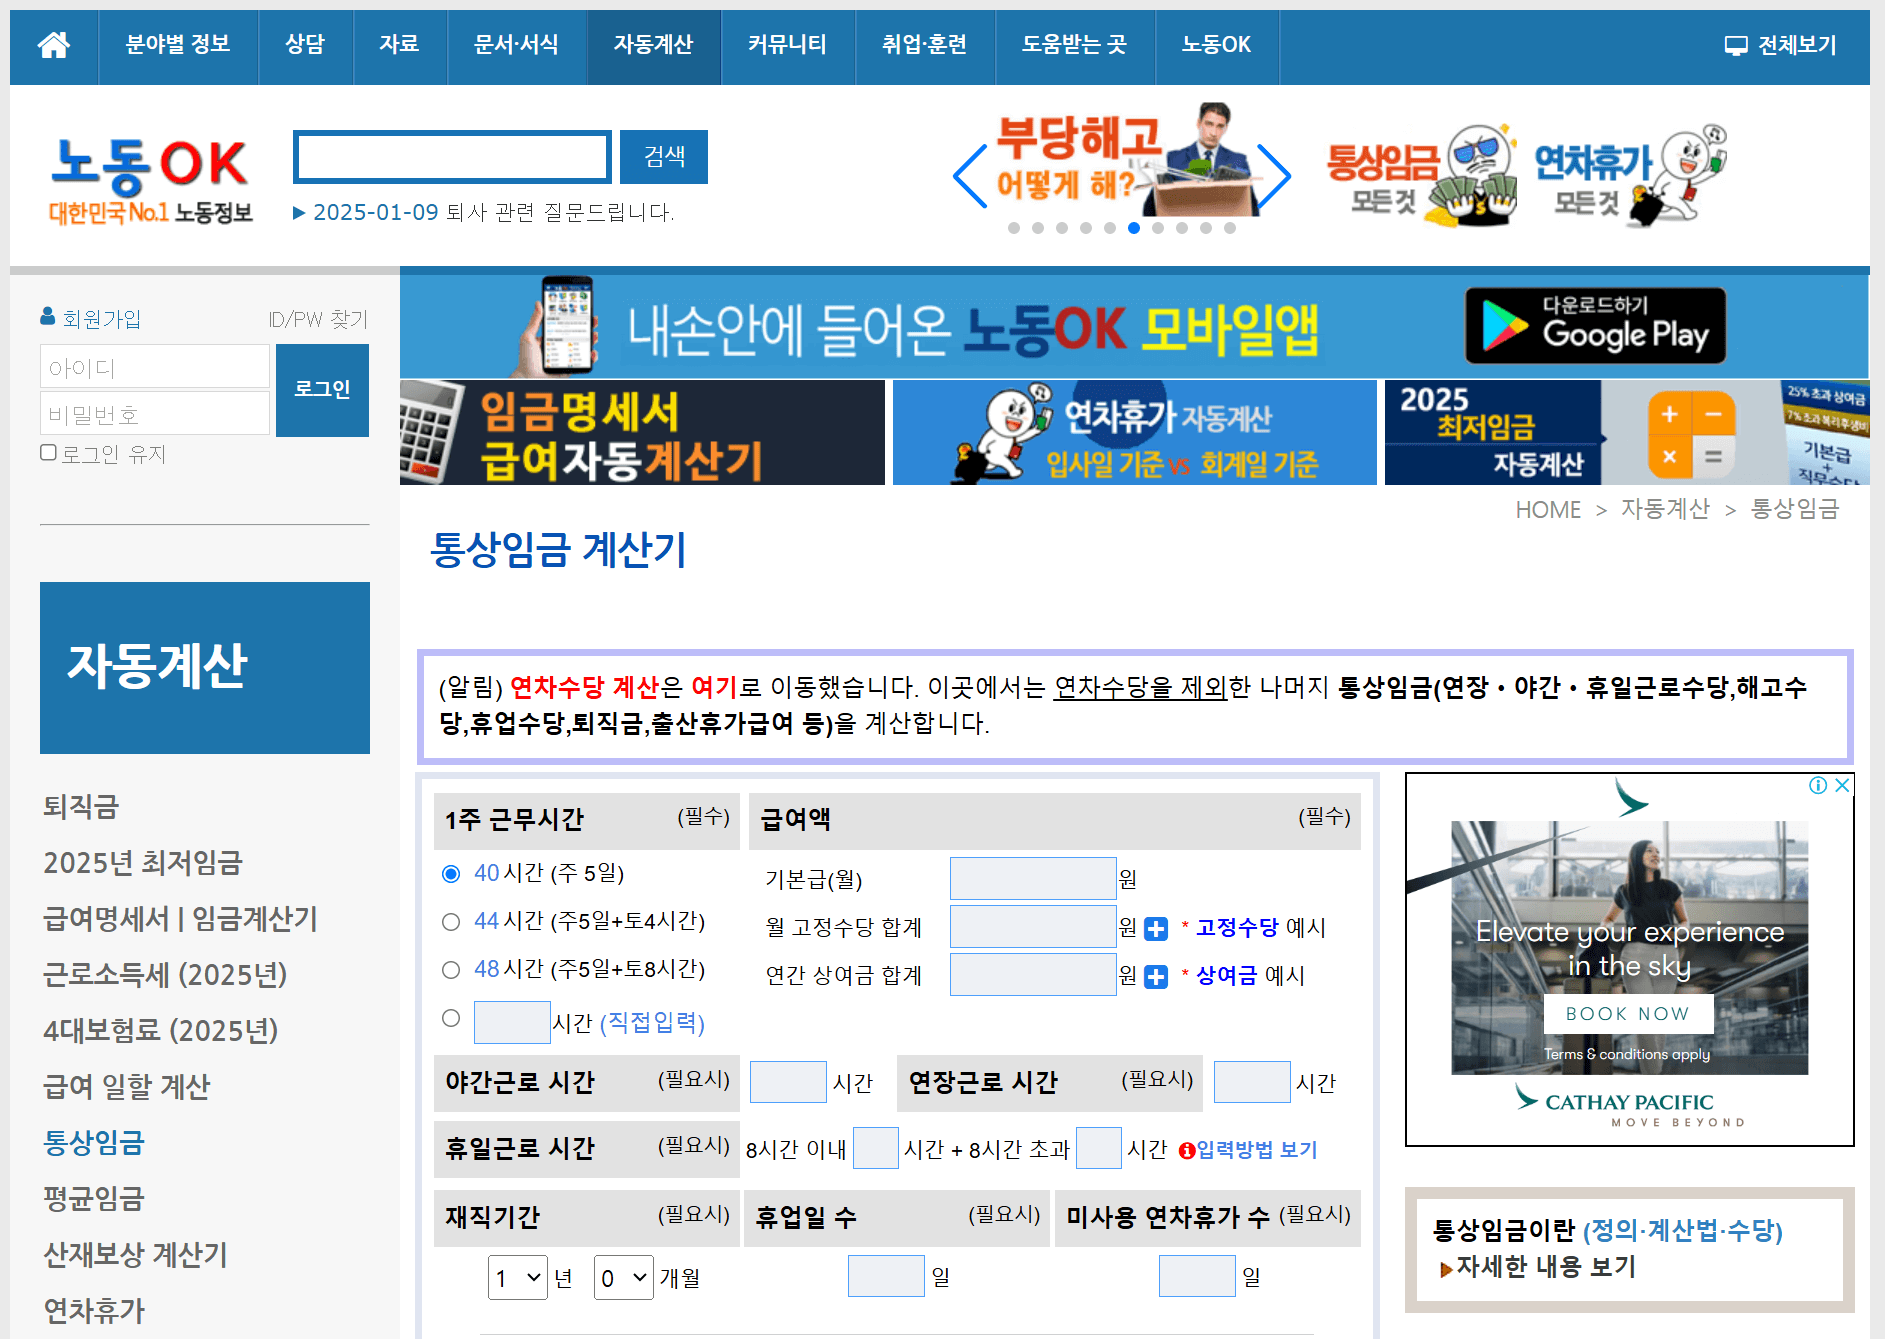Image resolution: width=1885 pixels, height=1339 pixels.
Task: Click the home icon in the top navigation
Action: (x=54, y=46)
